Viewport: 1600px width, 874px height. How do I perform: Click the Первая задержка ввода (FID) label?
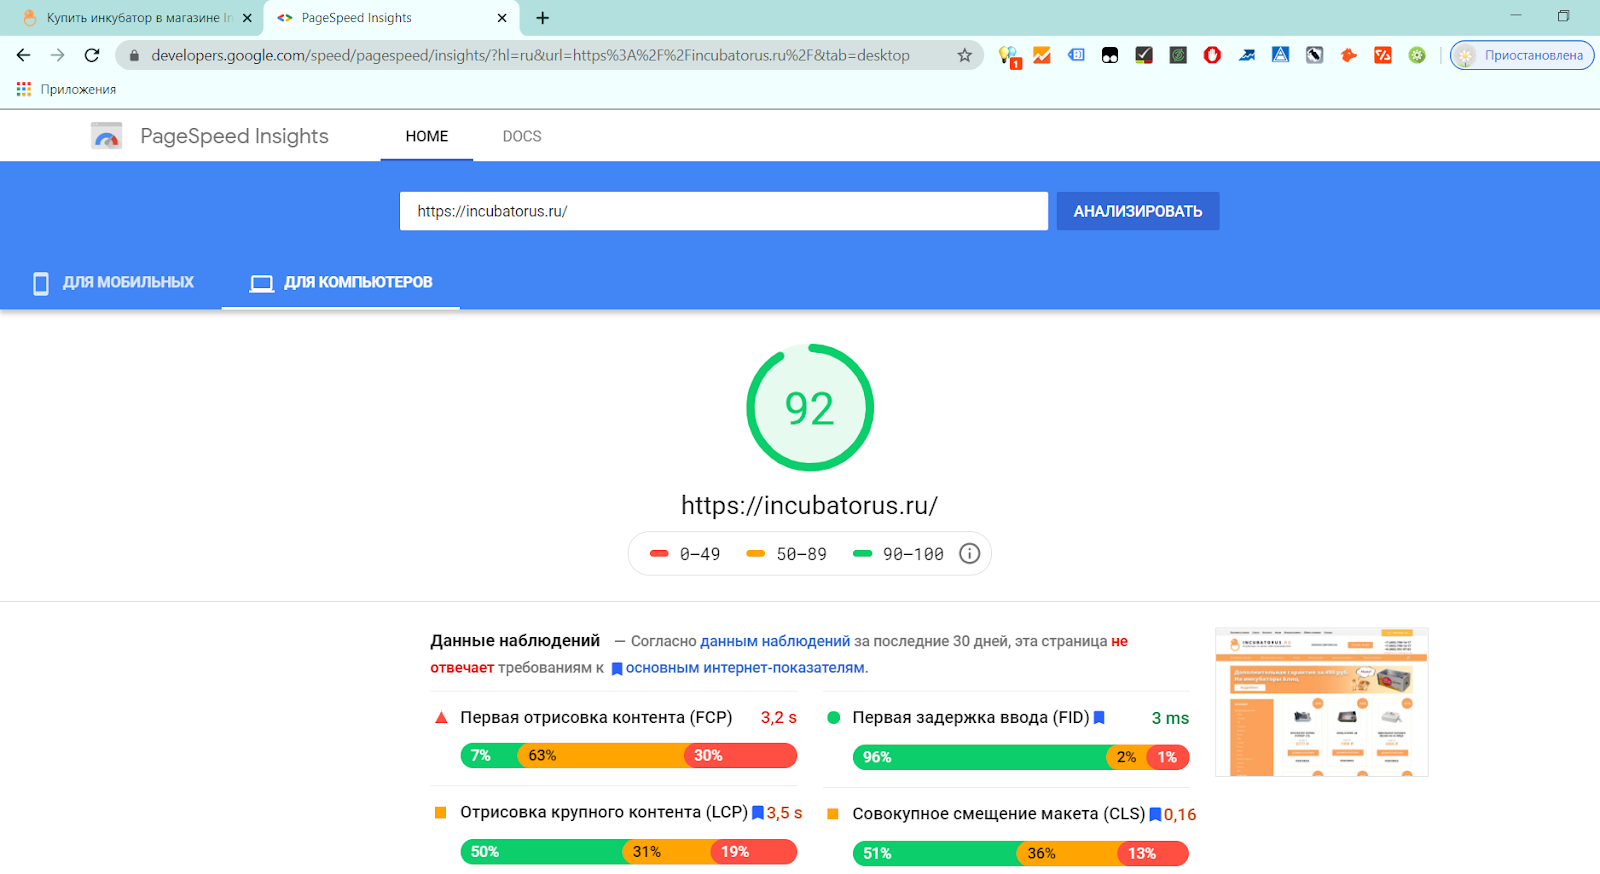(x=971, y=717)
